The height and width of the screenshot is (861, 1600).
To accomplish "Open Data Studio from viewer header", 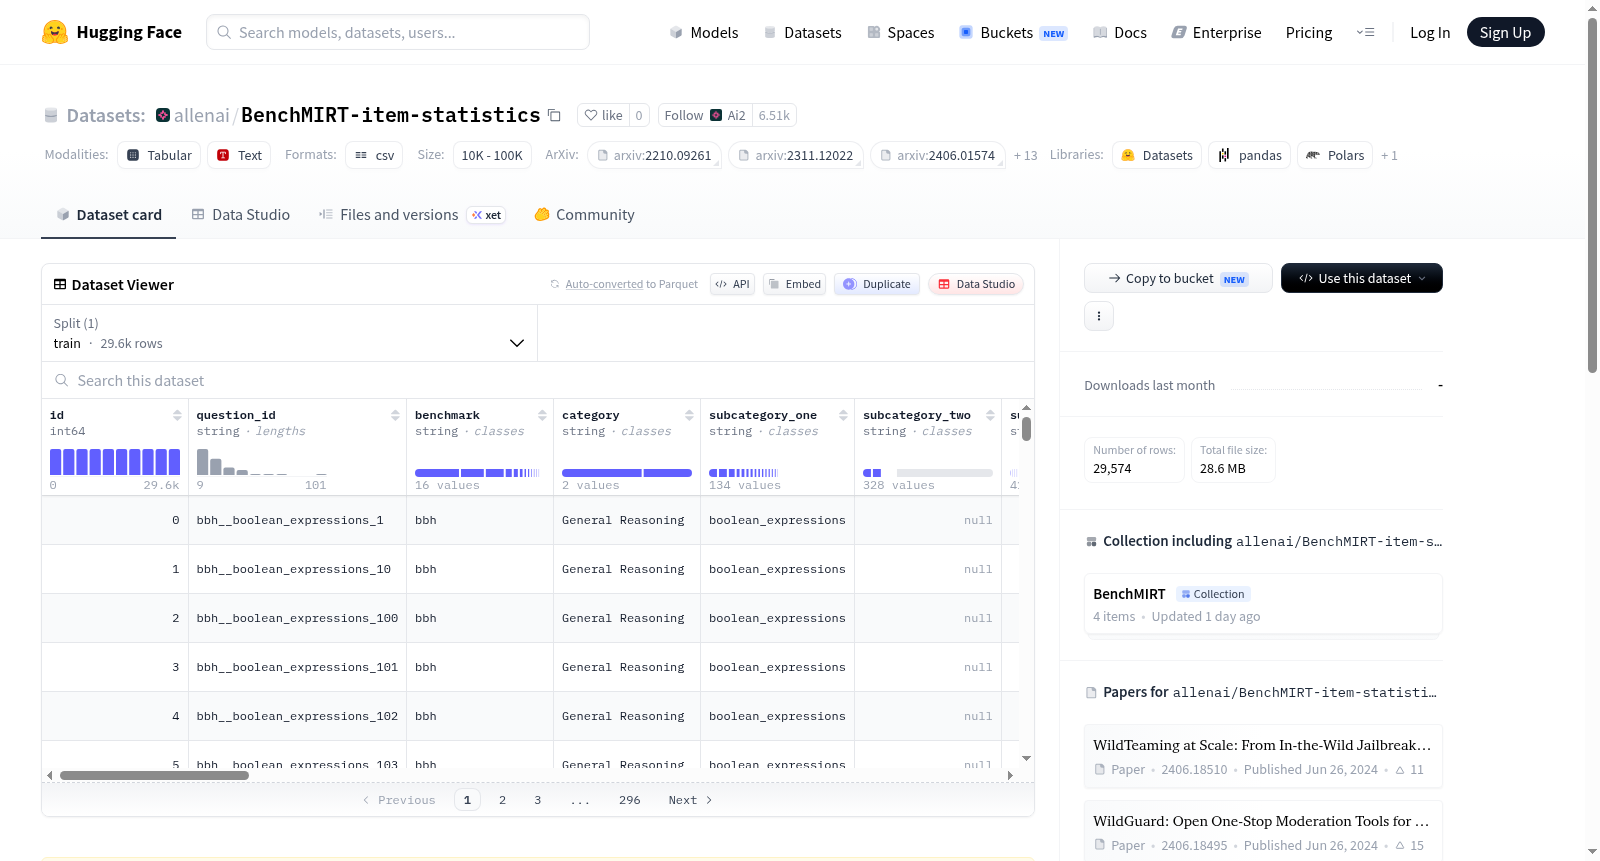I will point(976,284).
